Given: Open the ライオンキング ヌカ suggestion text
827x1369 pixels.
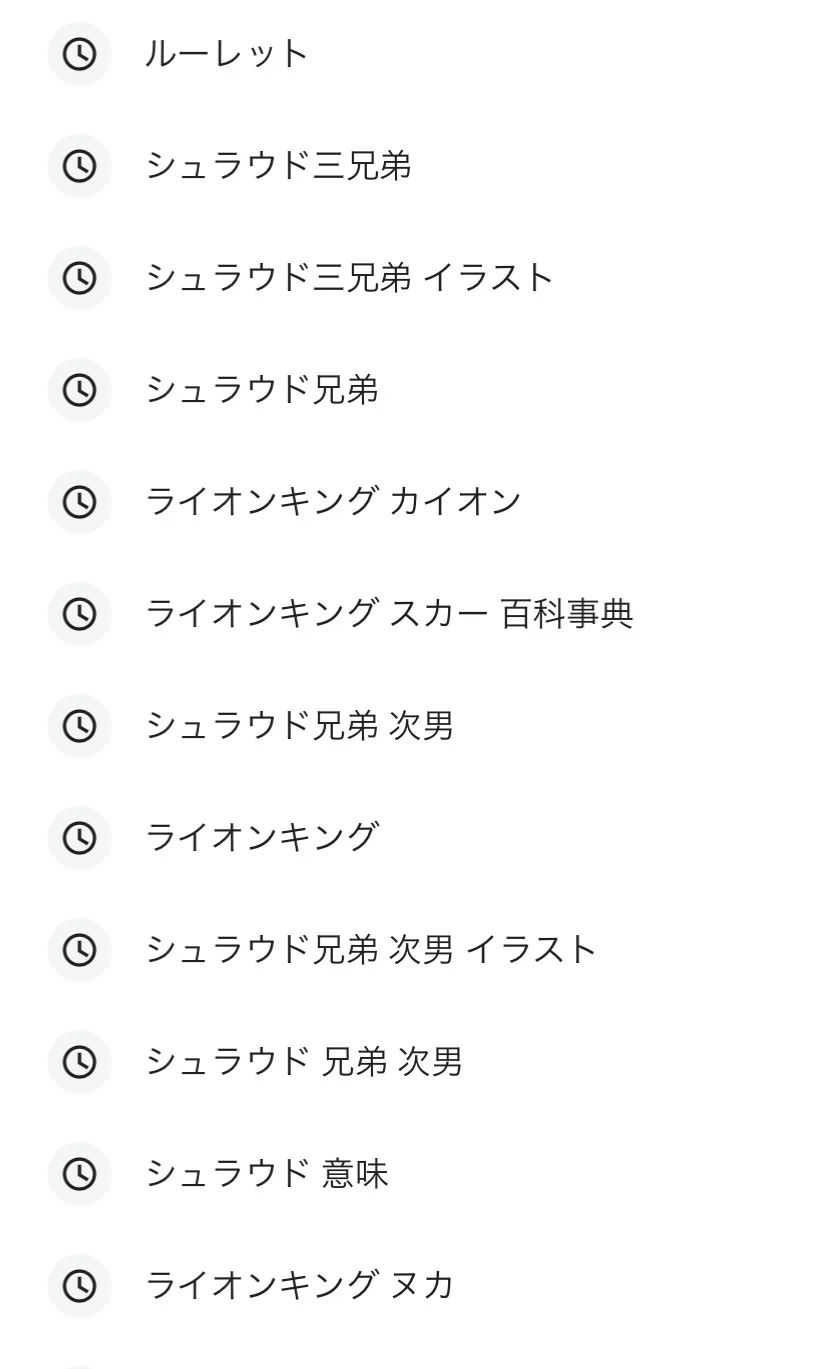Looking at the screenshot, I should coord(300,1286).
